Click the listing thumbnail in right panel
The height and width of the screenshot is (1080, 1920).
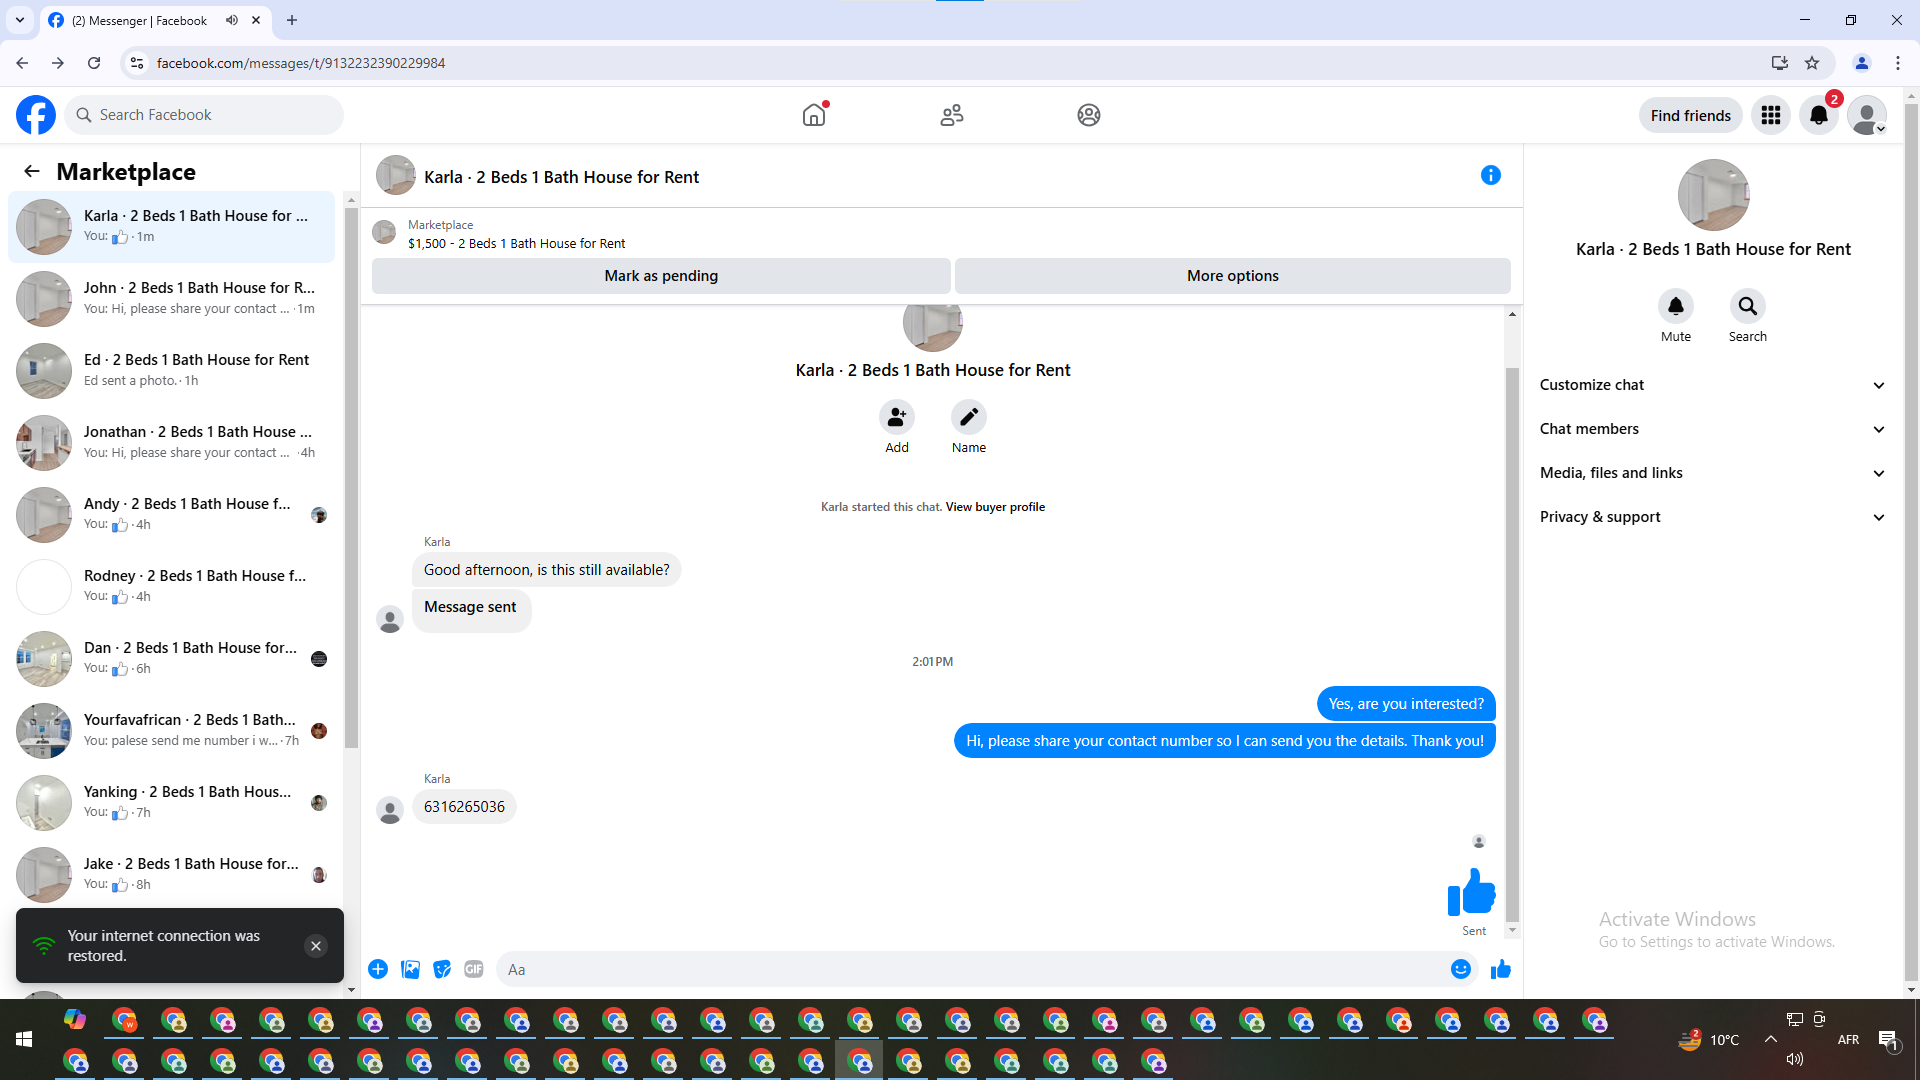pos(1713,195)
